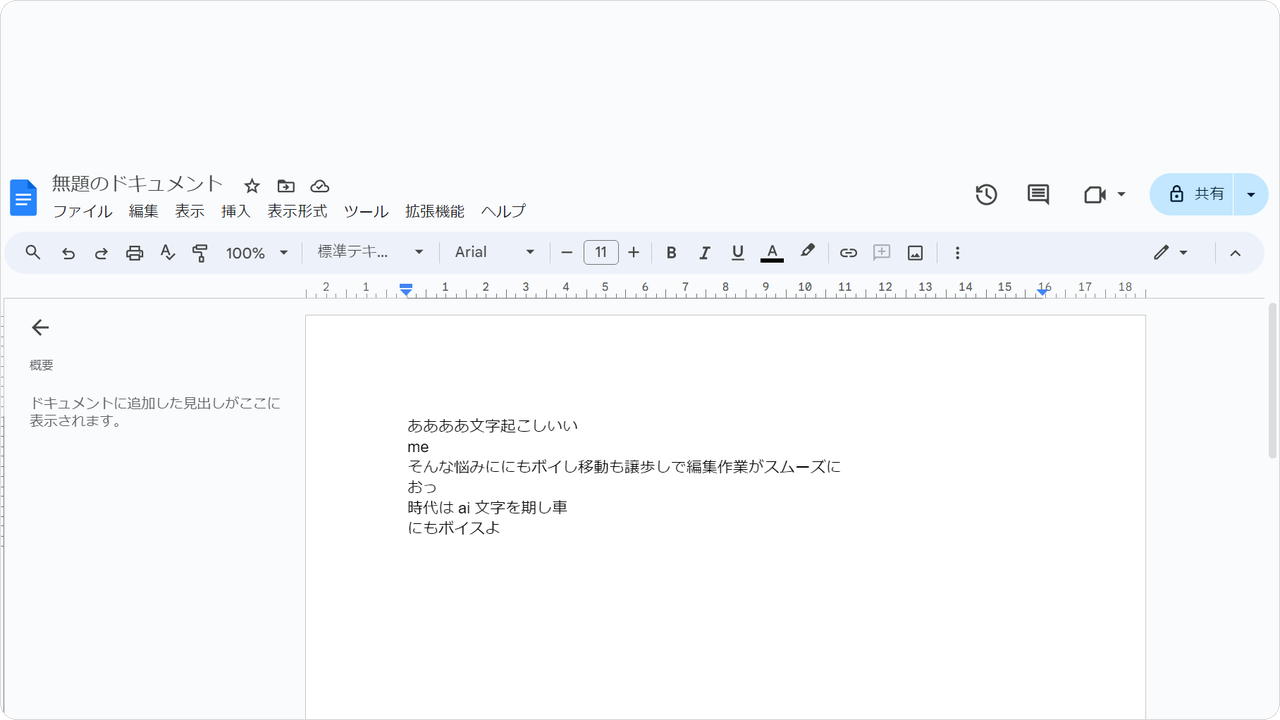Open editing mode pencil dropdown

click(1170, 253)
